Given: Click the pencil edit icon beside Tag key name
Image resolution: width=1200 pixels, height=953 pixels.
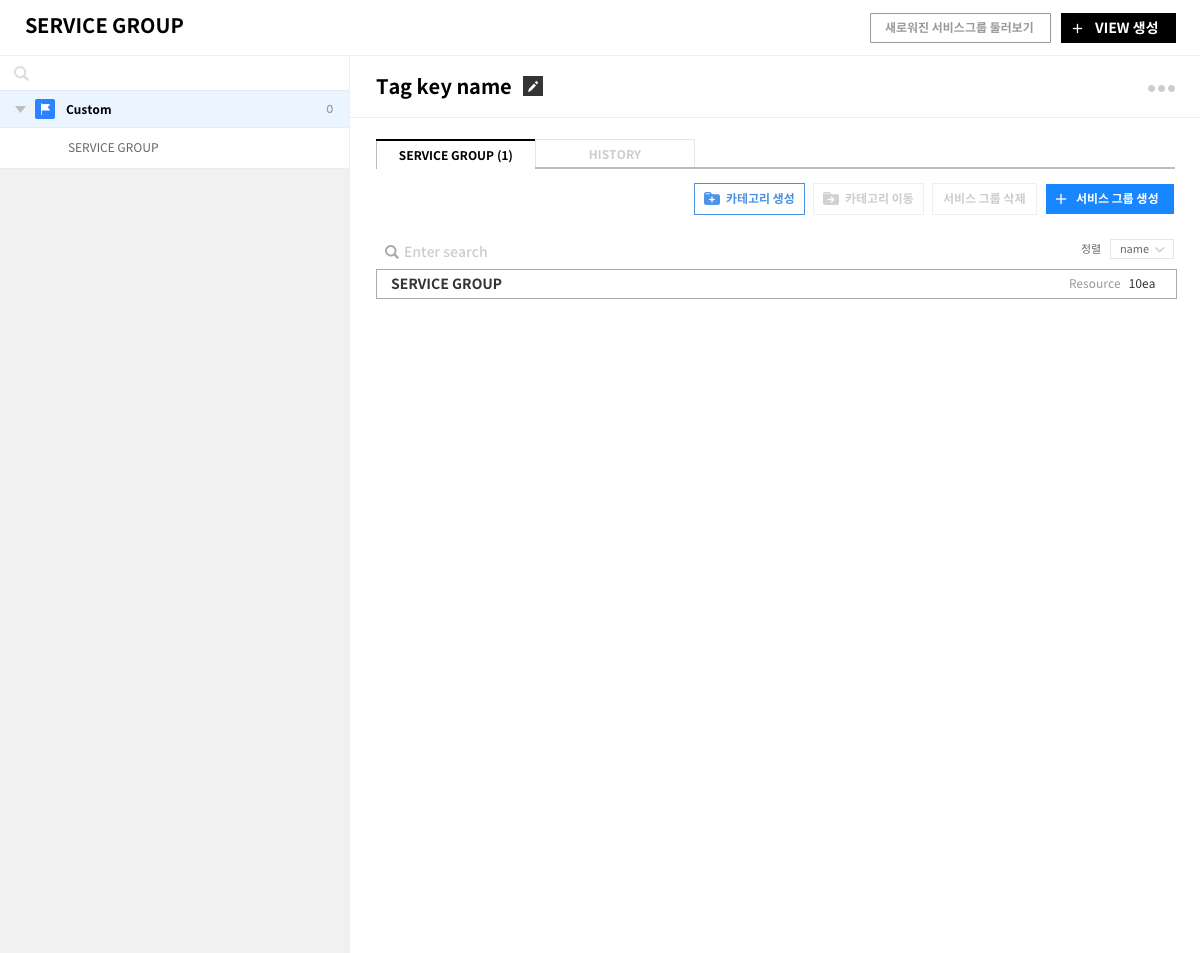Looking at the screenshot, I should (533, 87).
